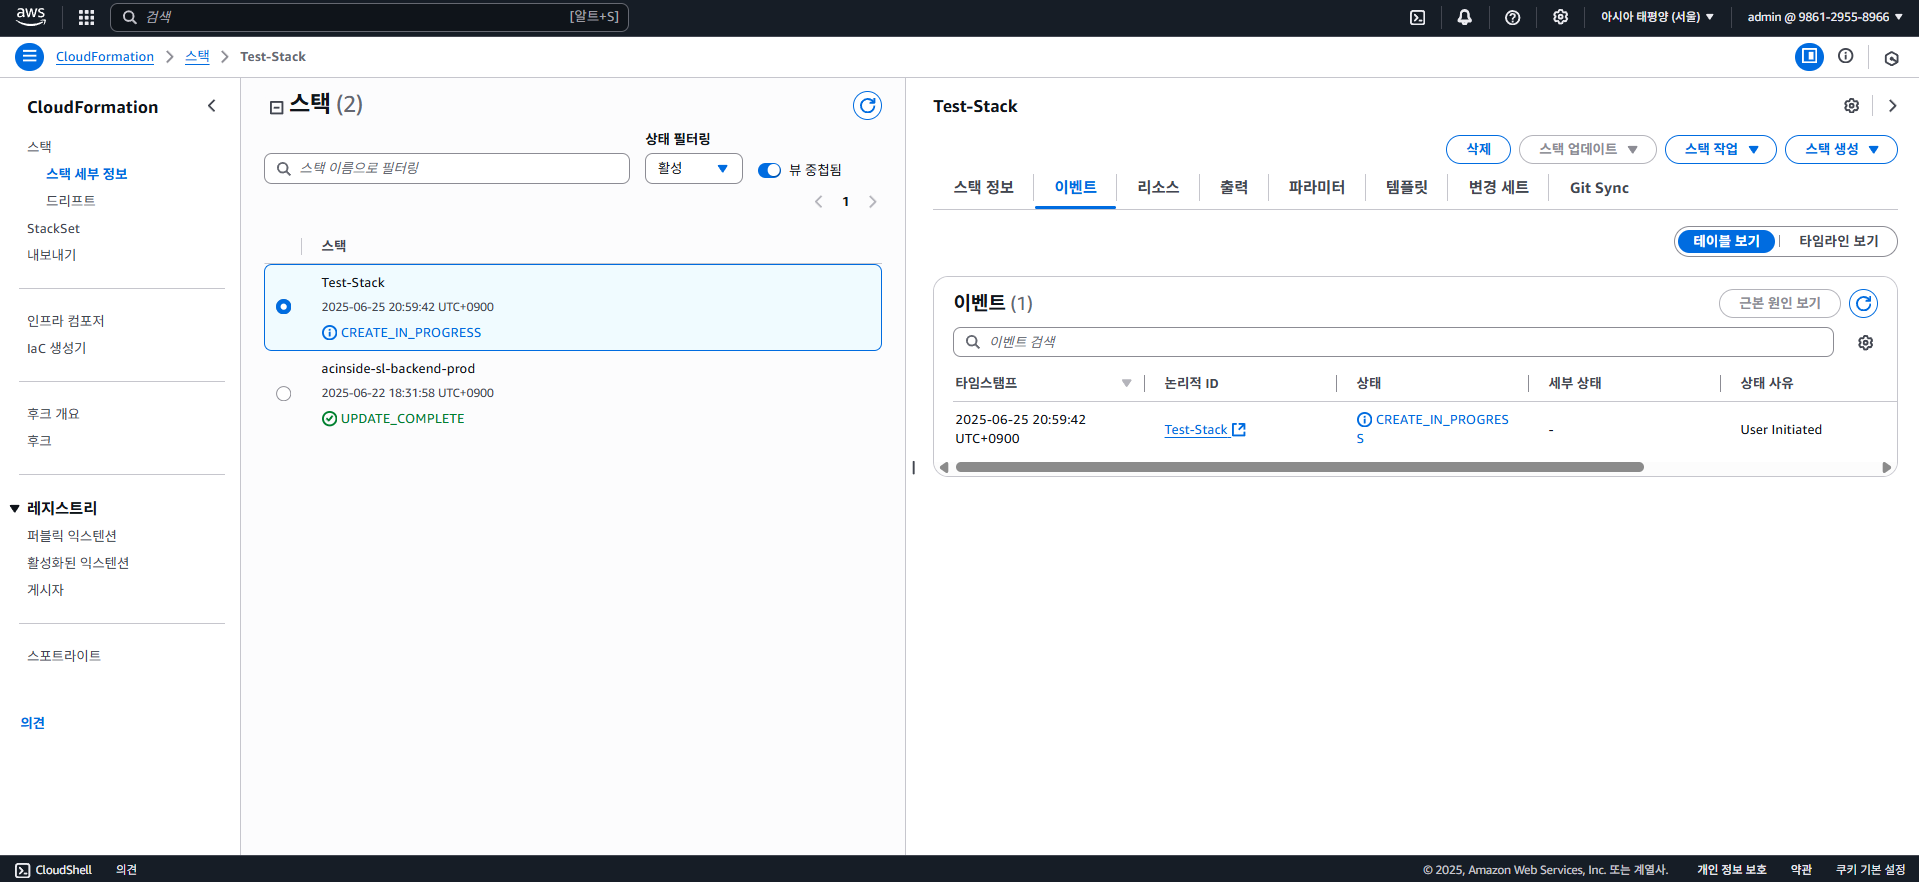Screen dimensions: 1919x882
Task: Switch to 타임라인 보기
Action: 1838,241
